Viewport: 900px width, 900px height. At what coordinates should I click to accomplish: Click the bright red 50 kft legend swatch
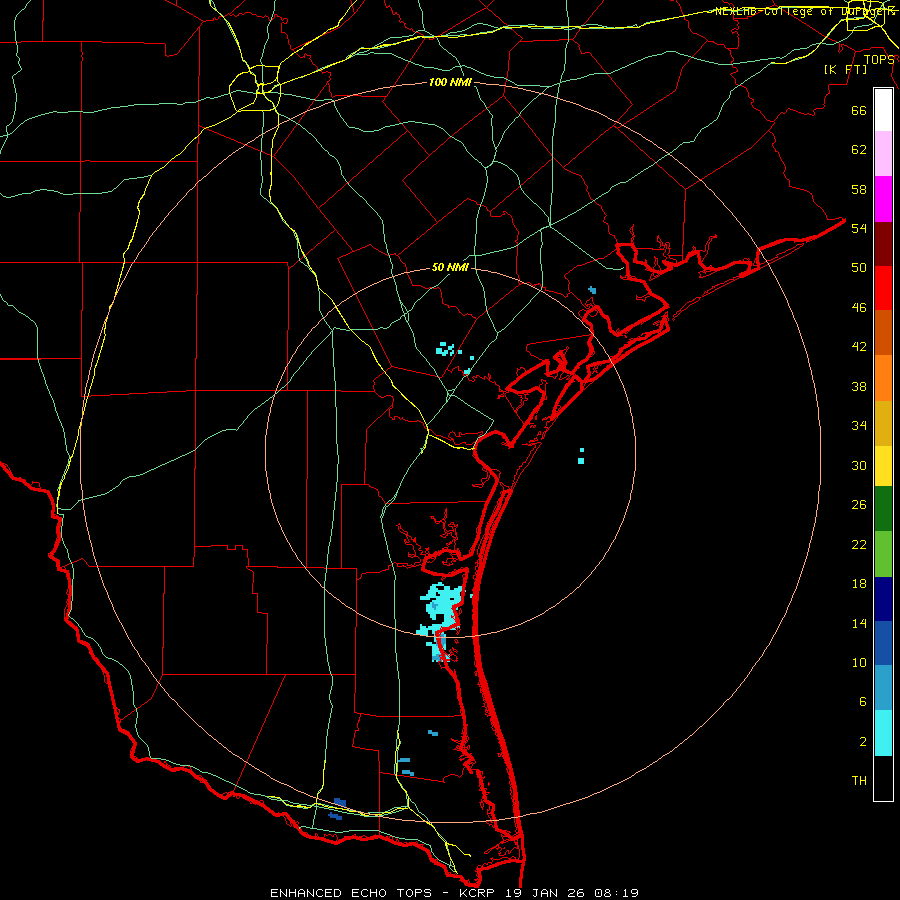coord(883,289)
